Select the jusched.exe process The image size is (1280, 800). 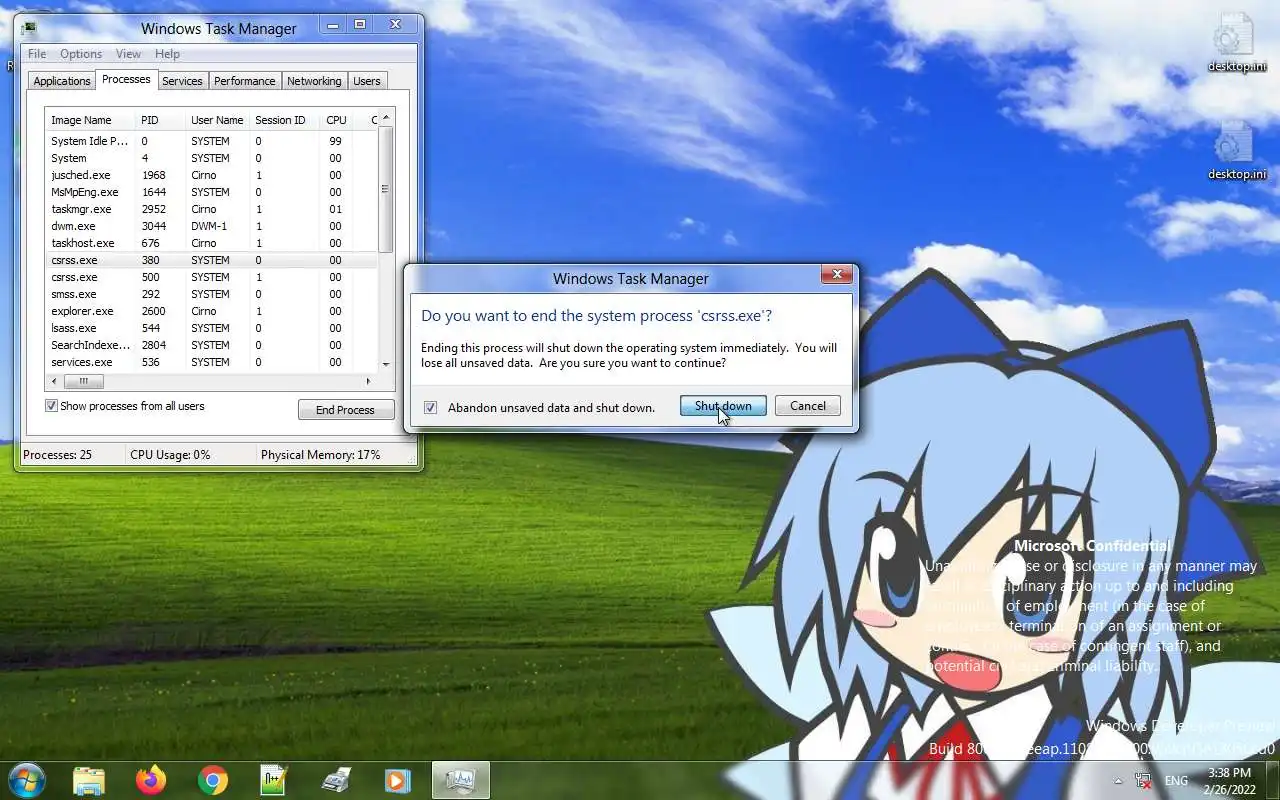[x=212, y=175]
